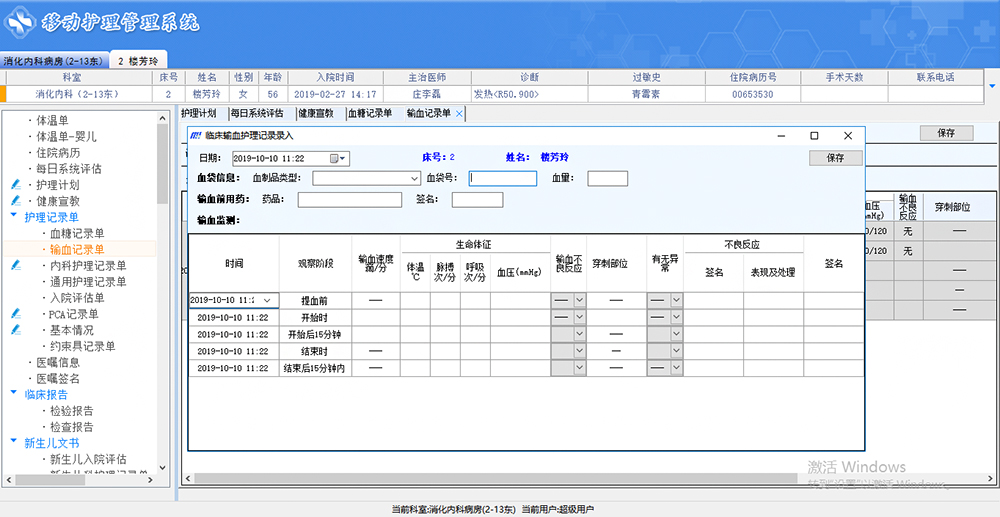This screenshot has width=1000, height=517.
Task: Select the 消化内科病房(2-13东) top tab
Action: point(54,61)
